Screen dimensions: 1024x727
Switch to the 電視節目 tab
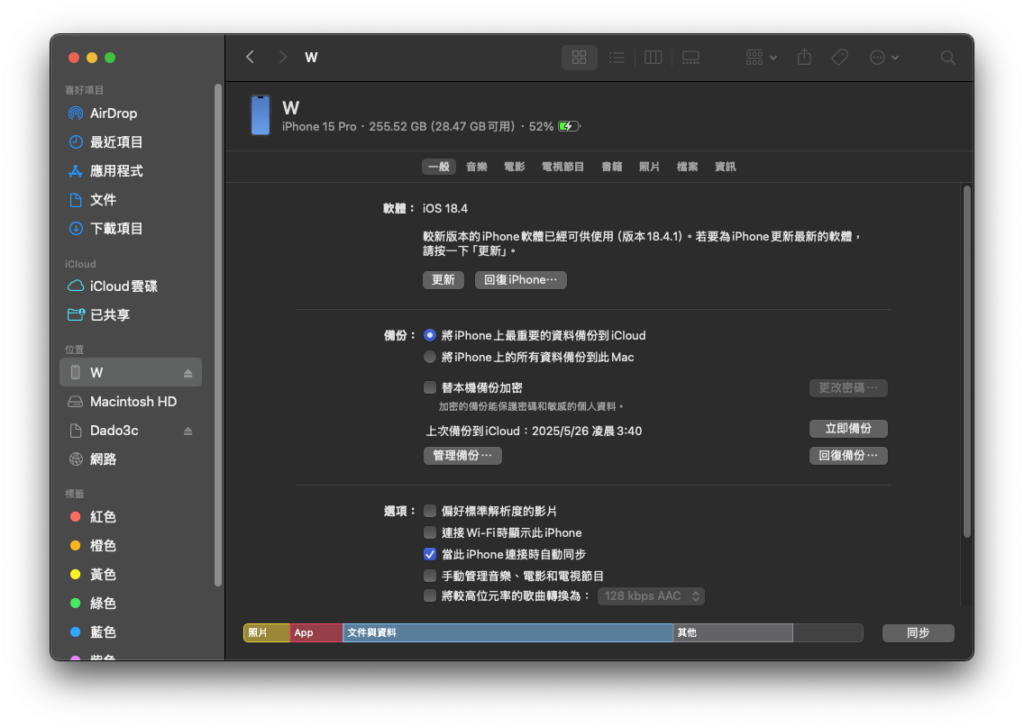(x=563, y=167)
